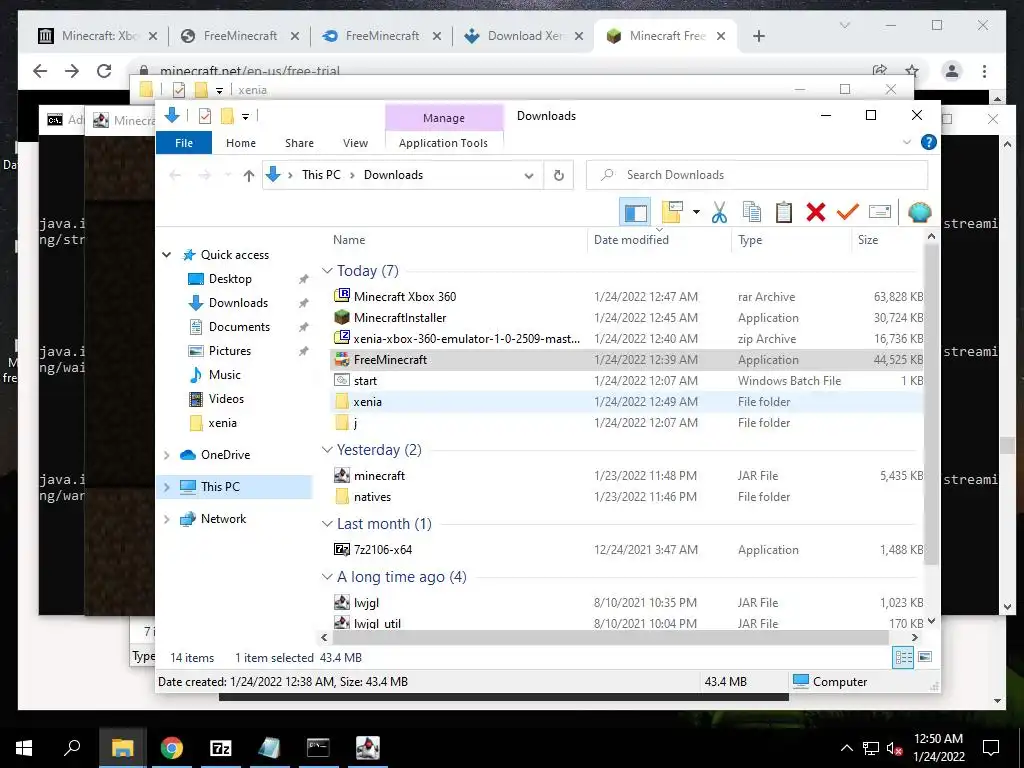Viewport: 1024px width, 768px height.
Task: Open Customize Quick Access Toolbar dropdown
Action: [245, 117]
